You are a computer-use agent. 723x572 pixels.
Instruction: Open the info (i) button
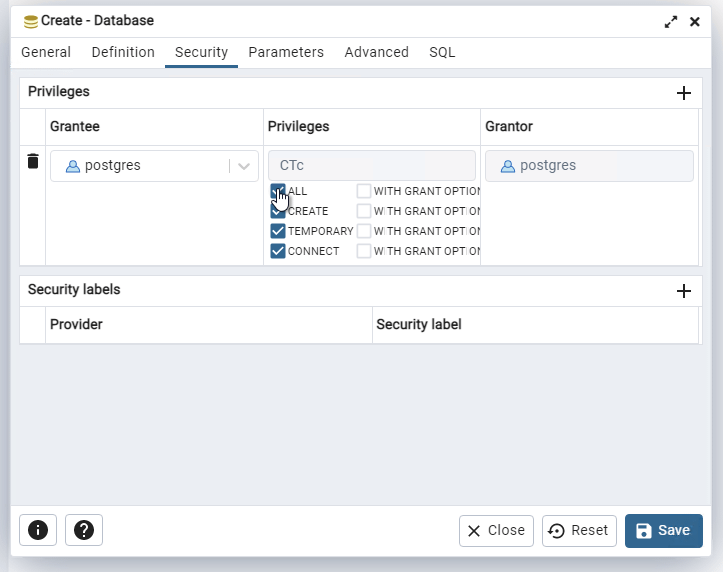[38, 530]
